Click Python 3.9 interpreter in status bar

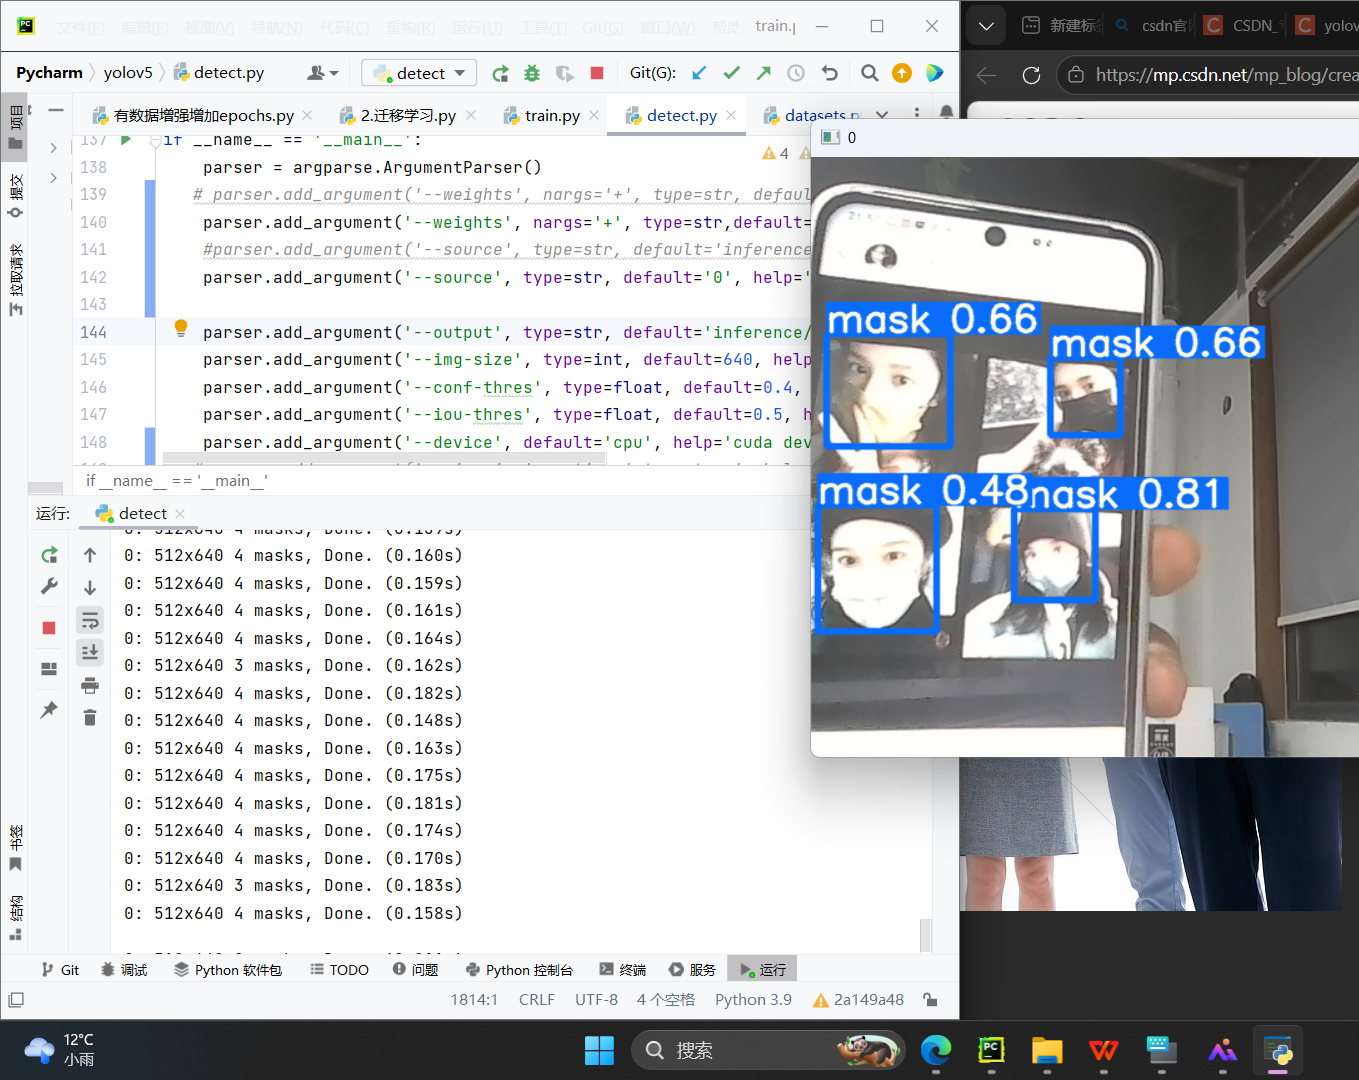(x=753, y=1000)
